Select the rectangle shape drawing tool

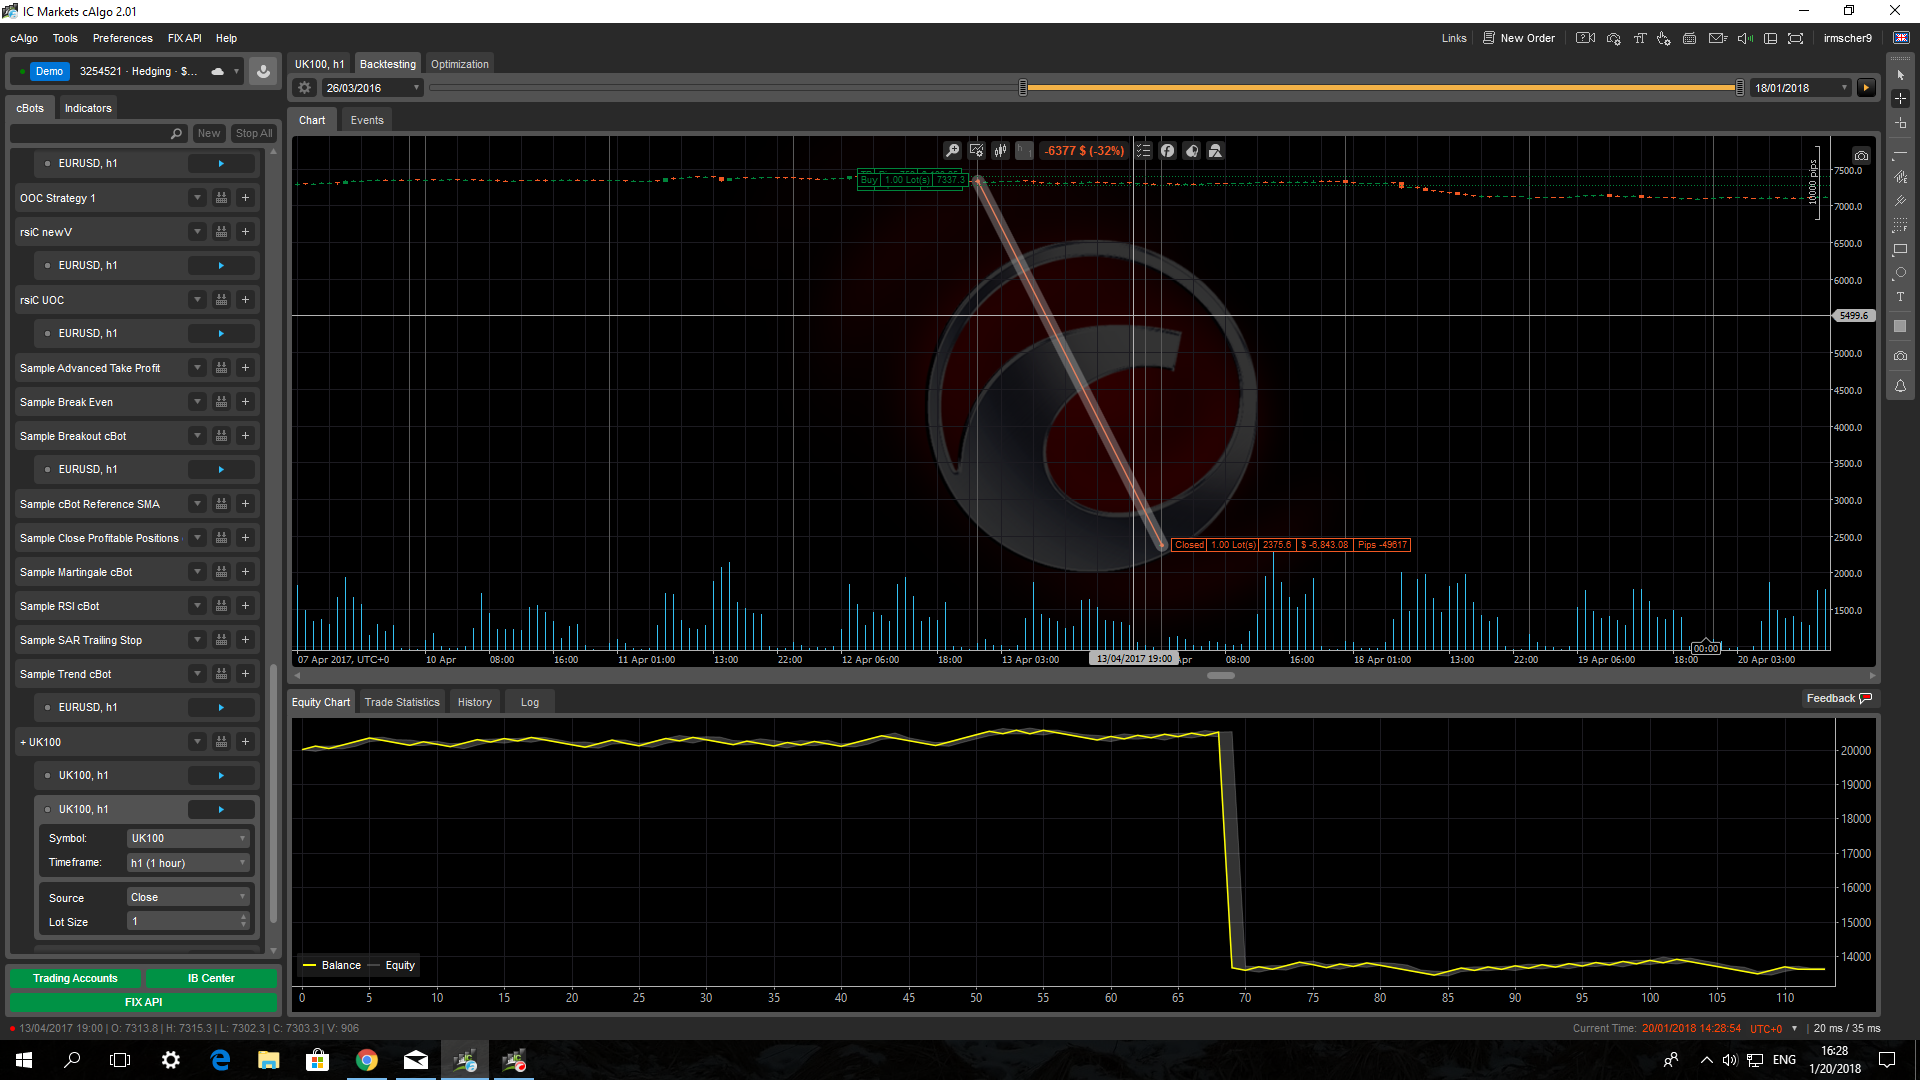[1900, 249]
